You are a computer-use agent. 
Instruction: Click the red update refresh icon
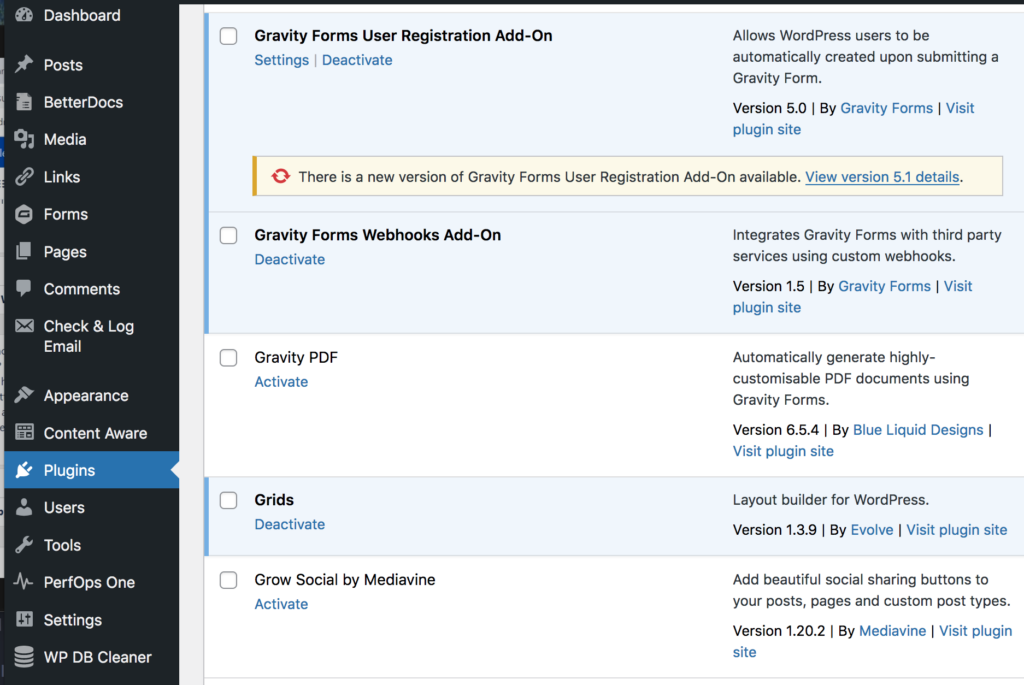(x=280, y=177)
